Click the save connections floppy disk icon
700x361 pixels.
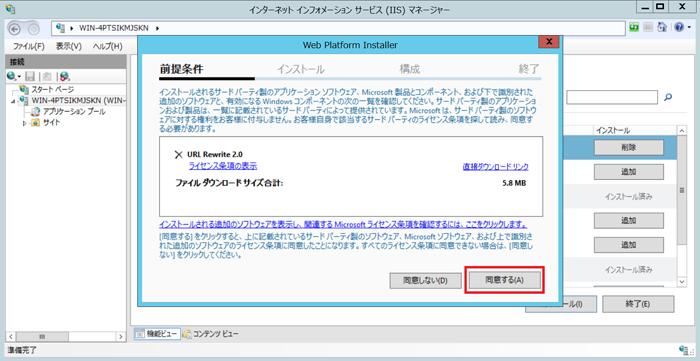tap(30, 76)
